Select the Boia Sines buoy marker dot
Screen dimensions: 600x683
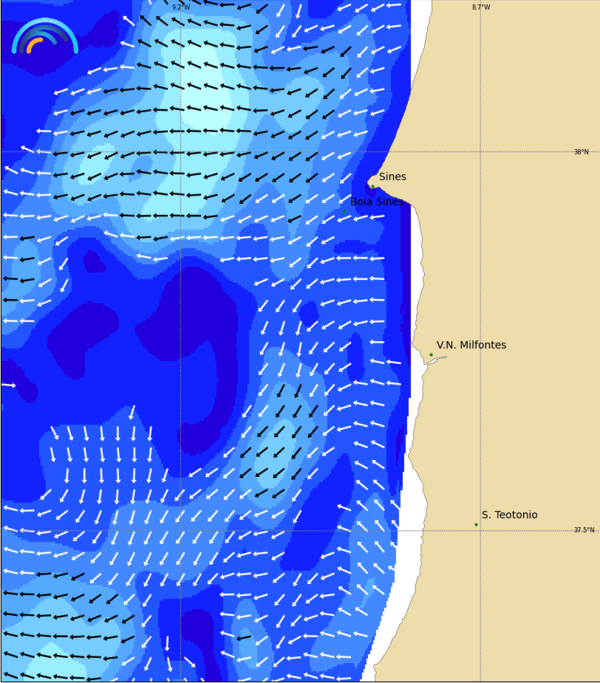pyautogui.click(x=344, y=211)
